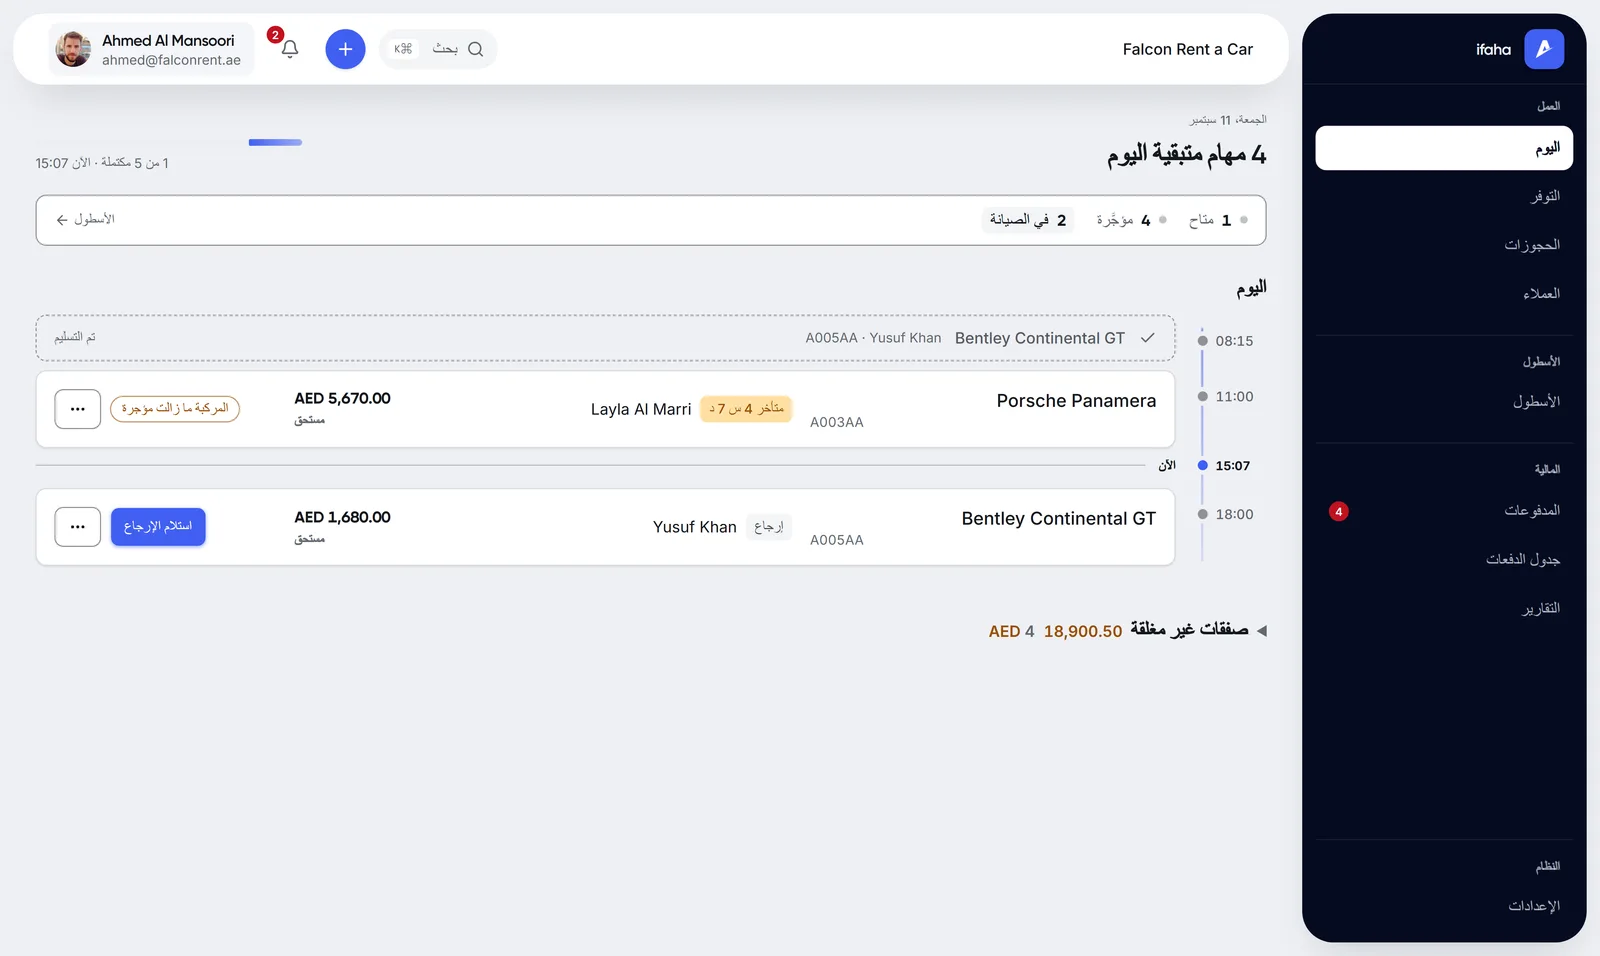Click the الأسطول arrow link in fleet bar
1600x956 pixels.
click(85, 219)
